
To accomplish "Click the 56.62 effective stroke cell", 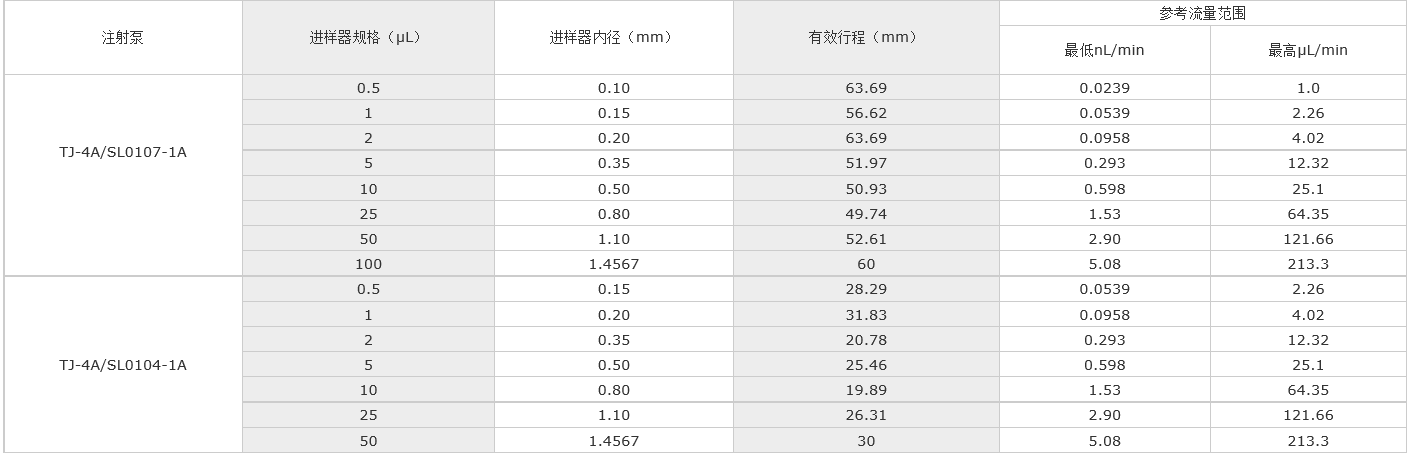I will [865, 113].
